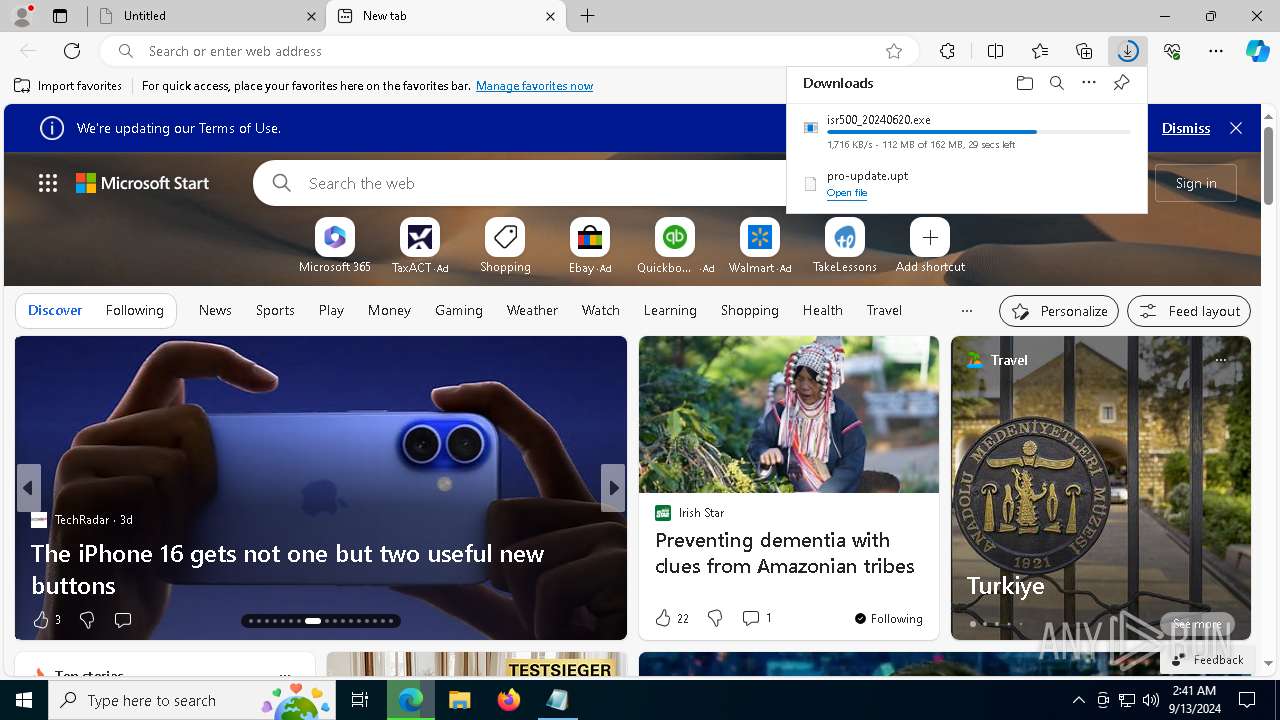Add a new shortcut tile

(930, 245)
